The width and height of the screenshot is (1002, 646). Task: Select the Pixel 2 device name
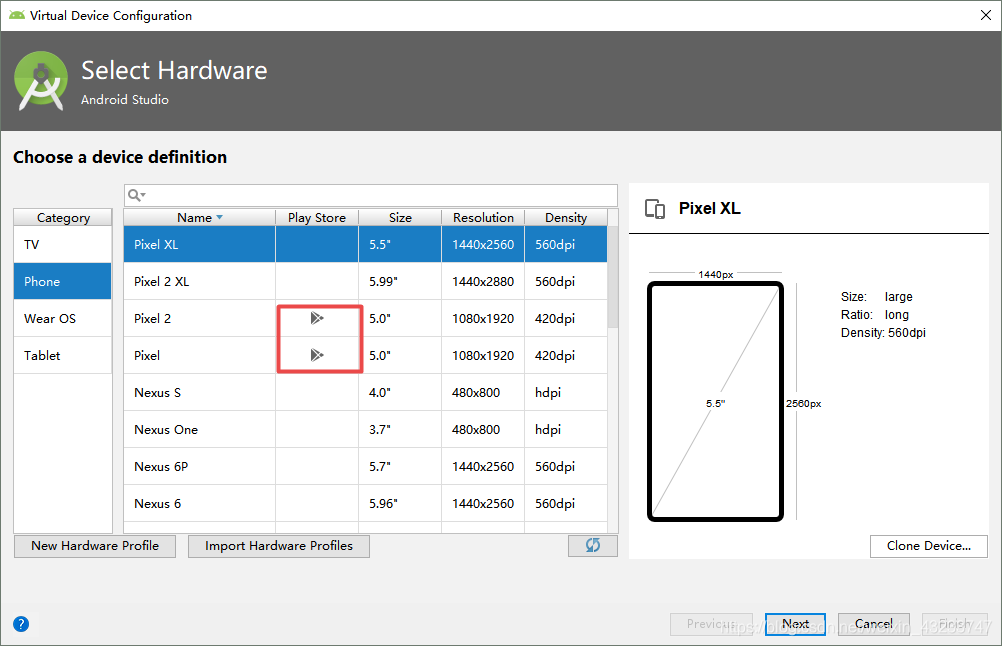pos(153,318)
